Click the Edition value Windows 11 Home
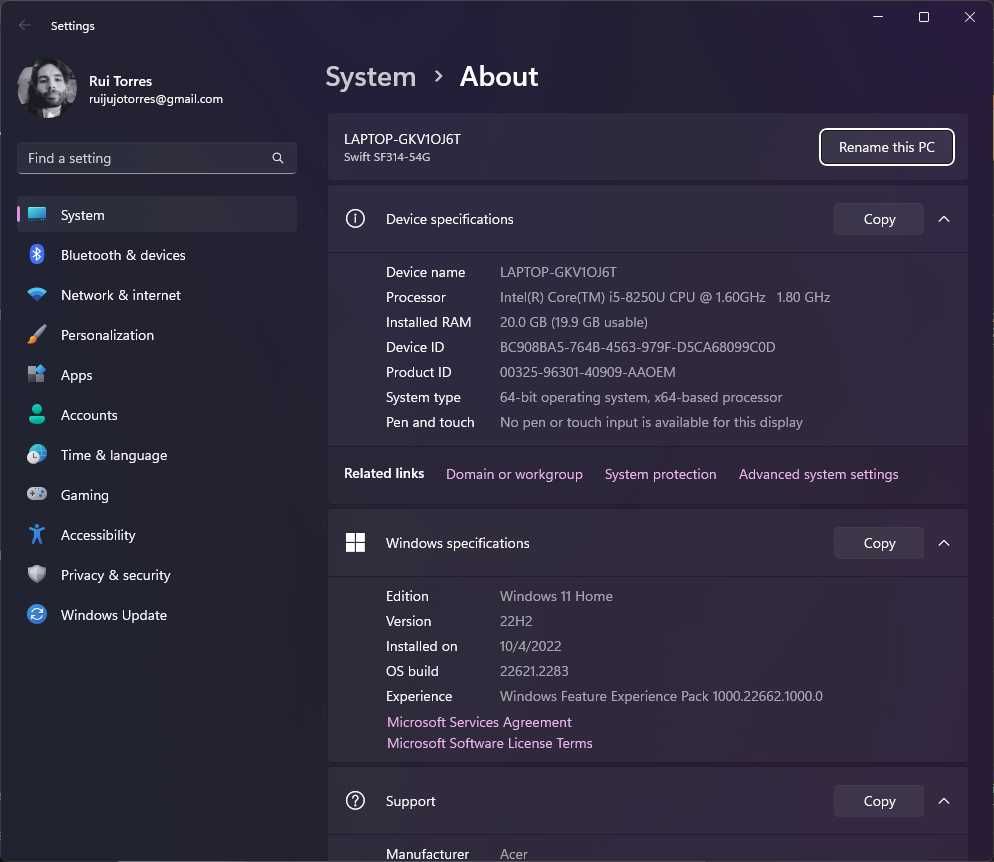 556,595
